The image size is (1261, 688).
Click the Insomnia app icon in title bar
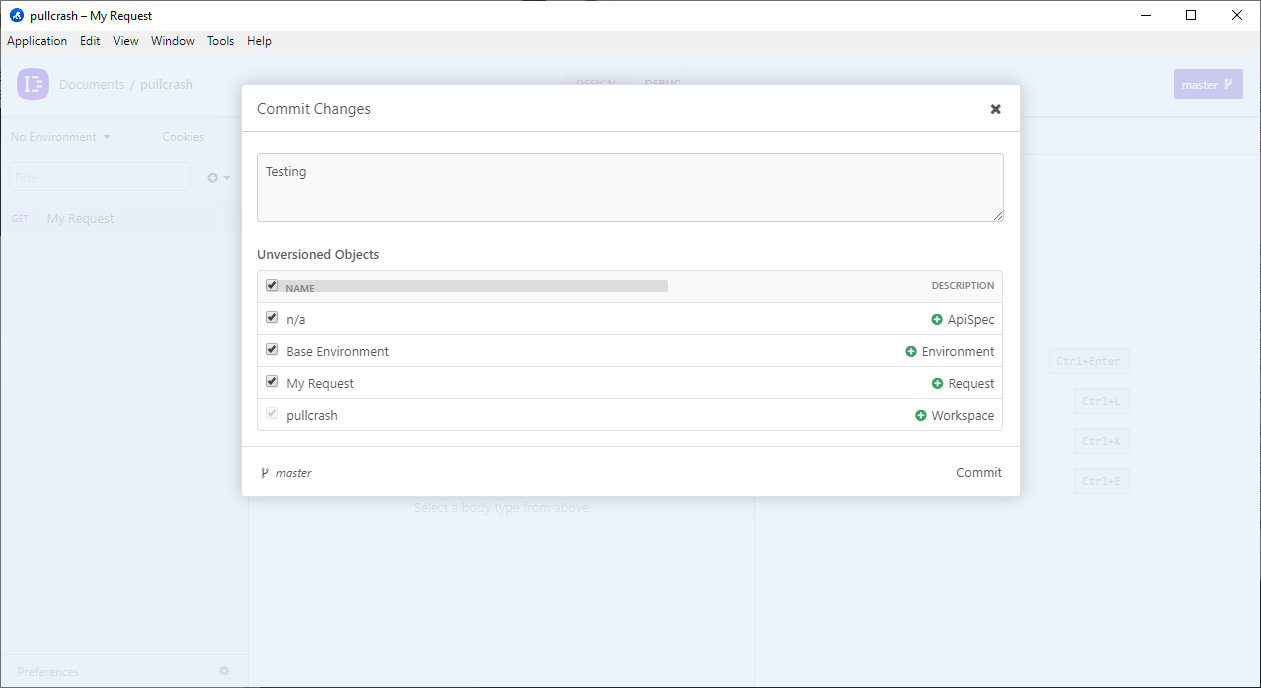point(16,15)
